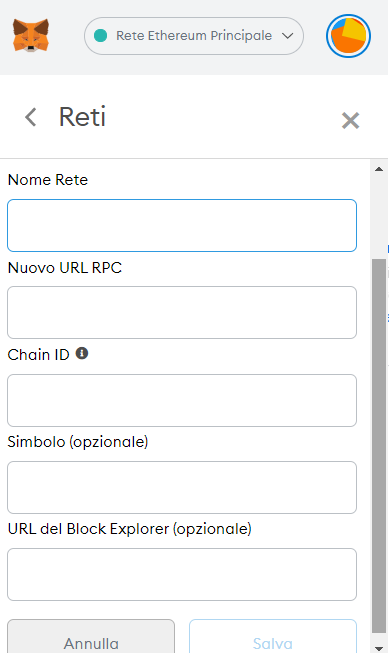Viewport: 389px width, 653px height.
Task: Cancel with the Annulla button
Action: (x=91, y=636)
